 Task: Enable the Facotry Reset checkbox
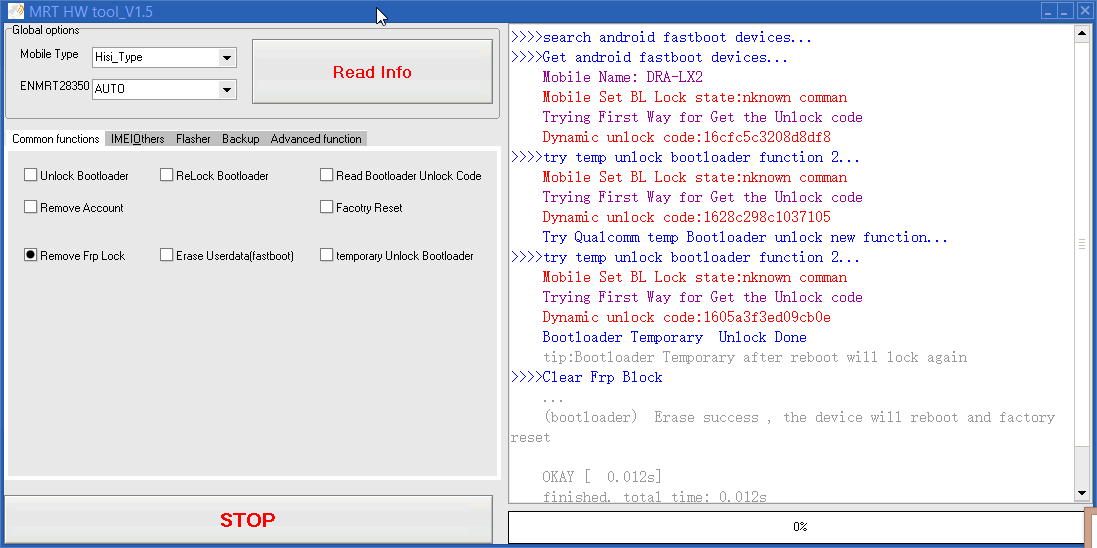pyautogui.click(x=326, y=207)
